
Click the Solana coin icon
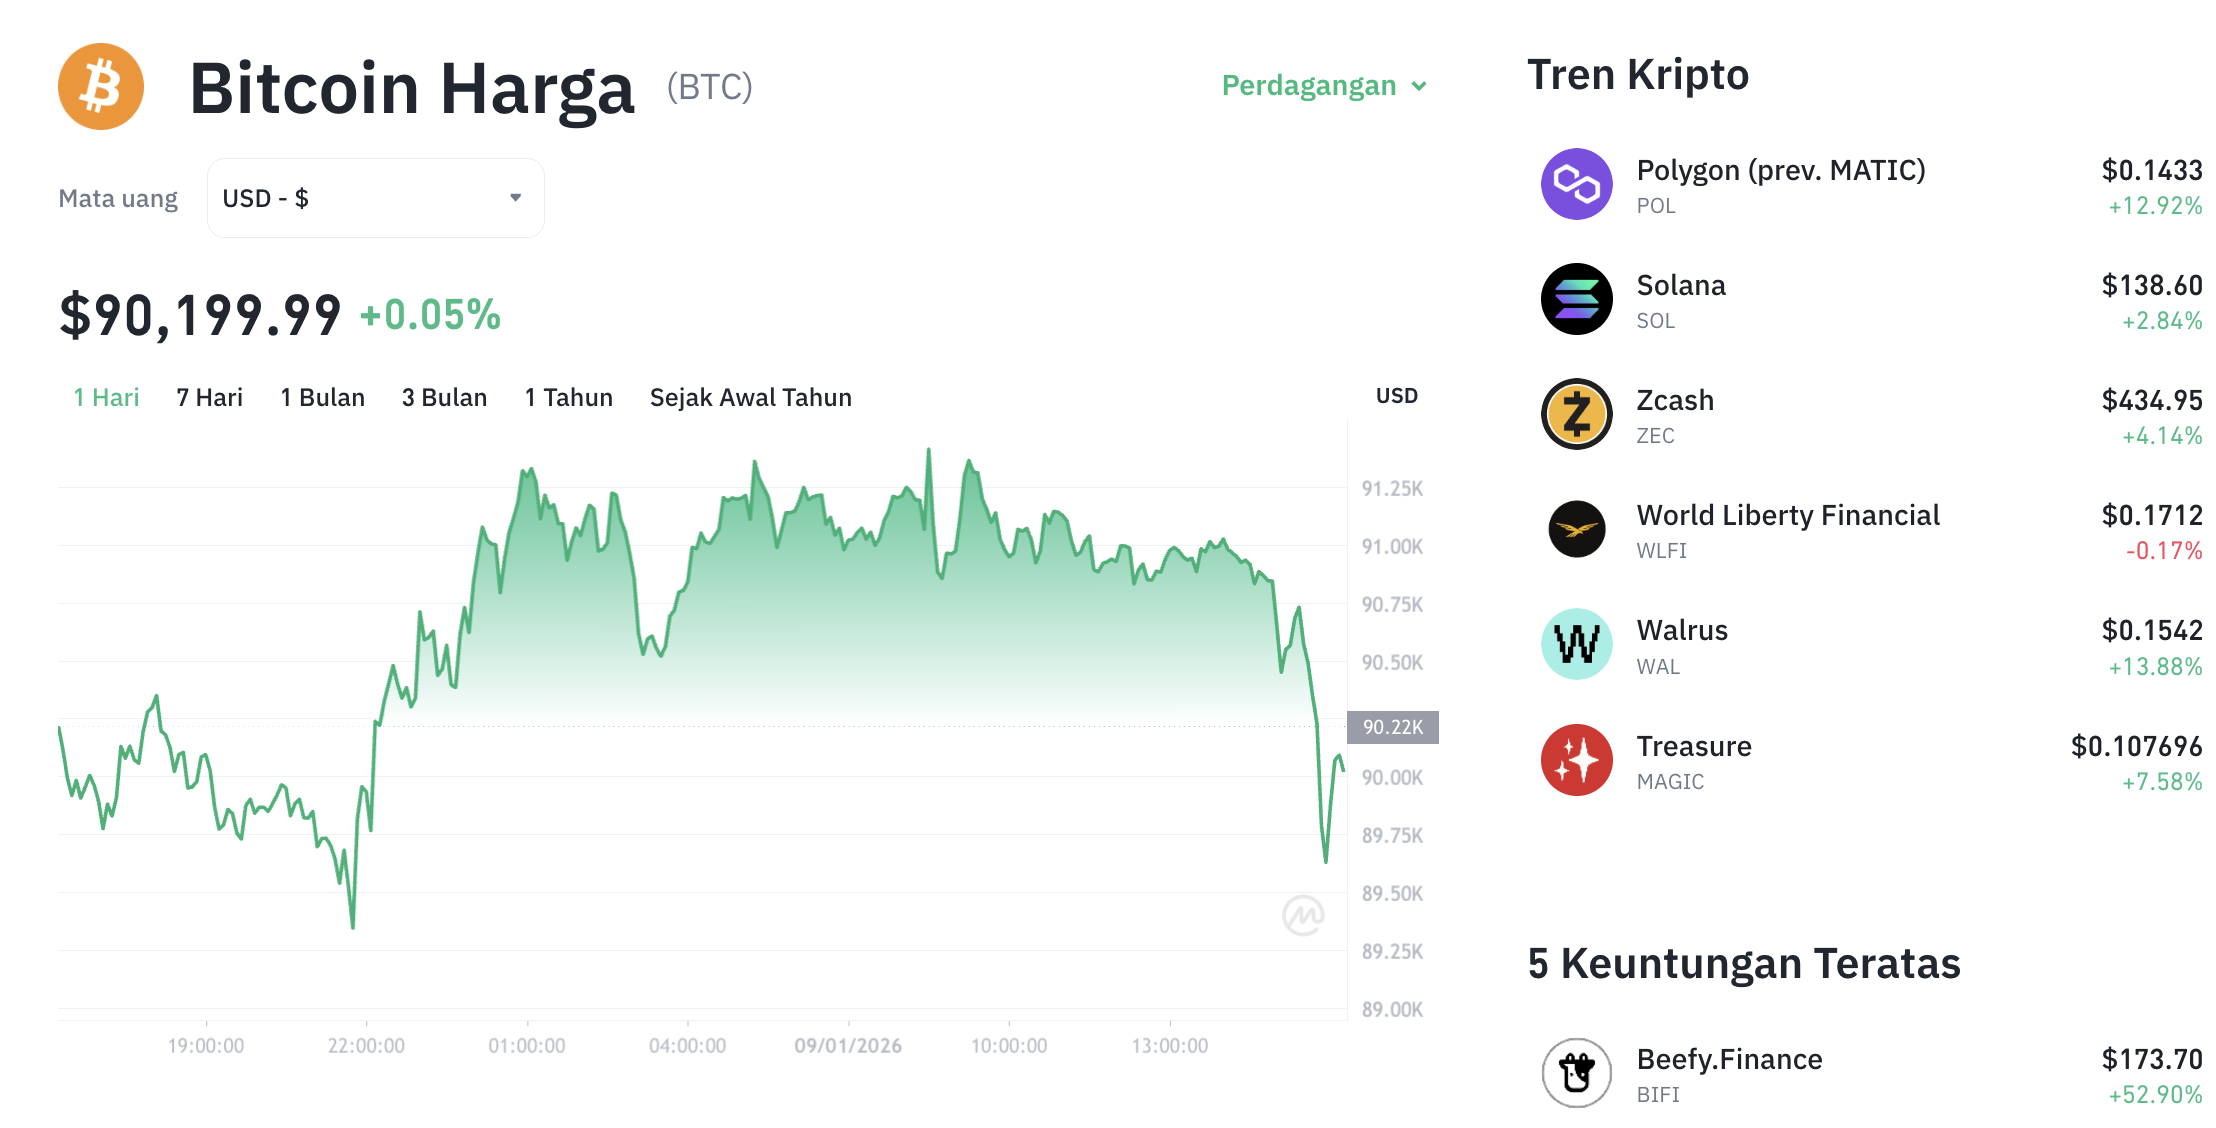[x=1575, y=299]
